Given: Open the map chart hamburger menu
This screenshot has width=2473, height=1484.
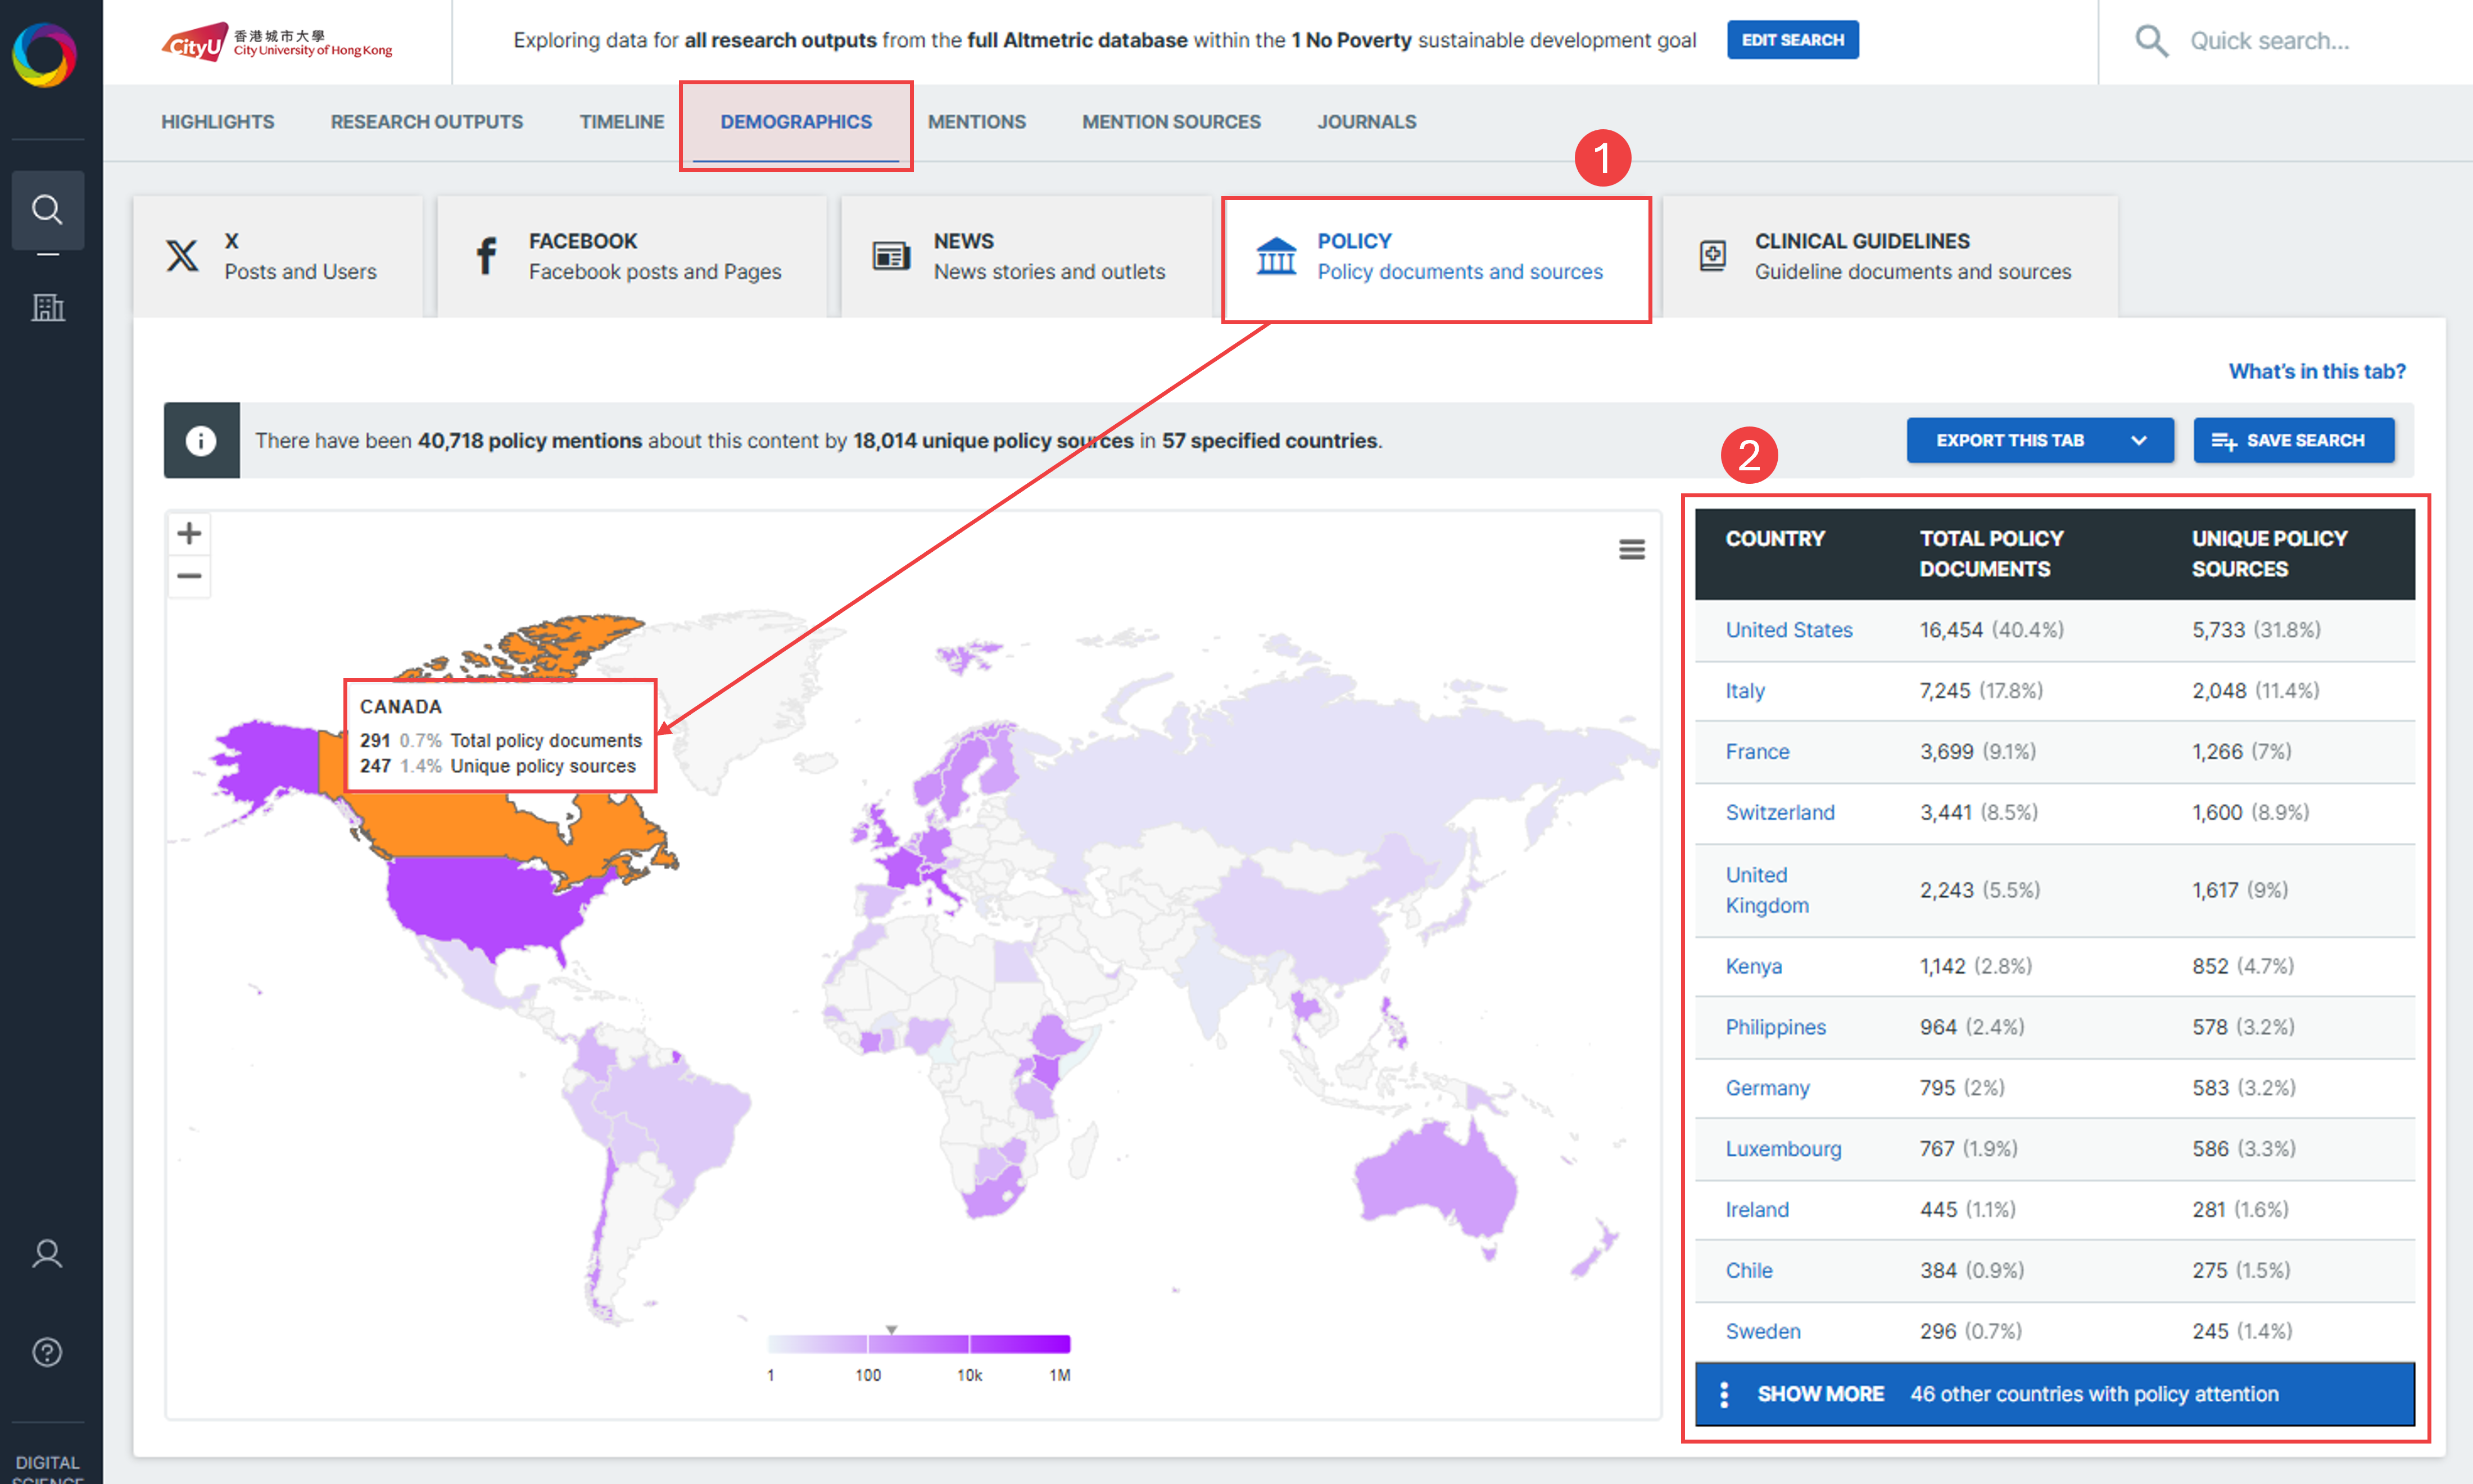Looking at the screenshot, I should coord(1631,549).
